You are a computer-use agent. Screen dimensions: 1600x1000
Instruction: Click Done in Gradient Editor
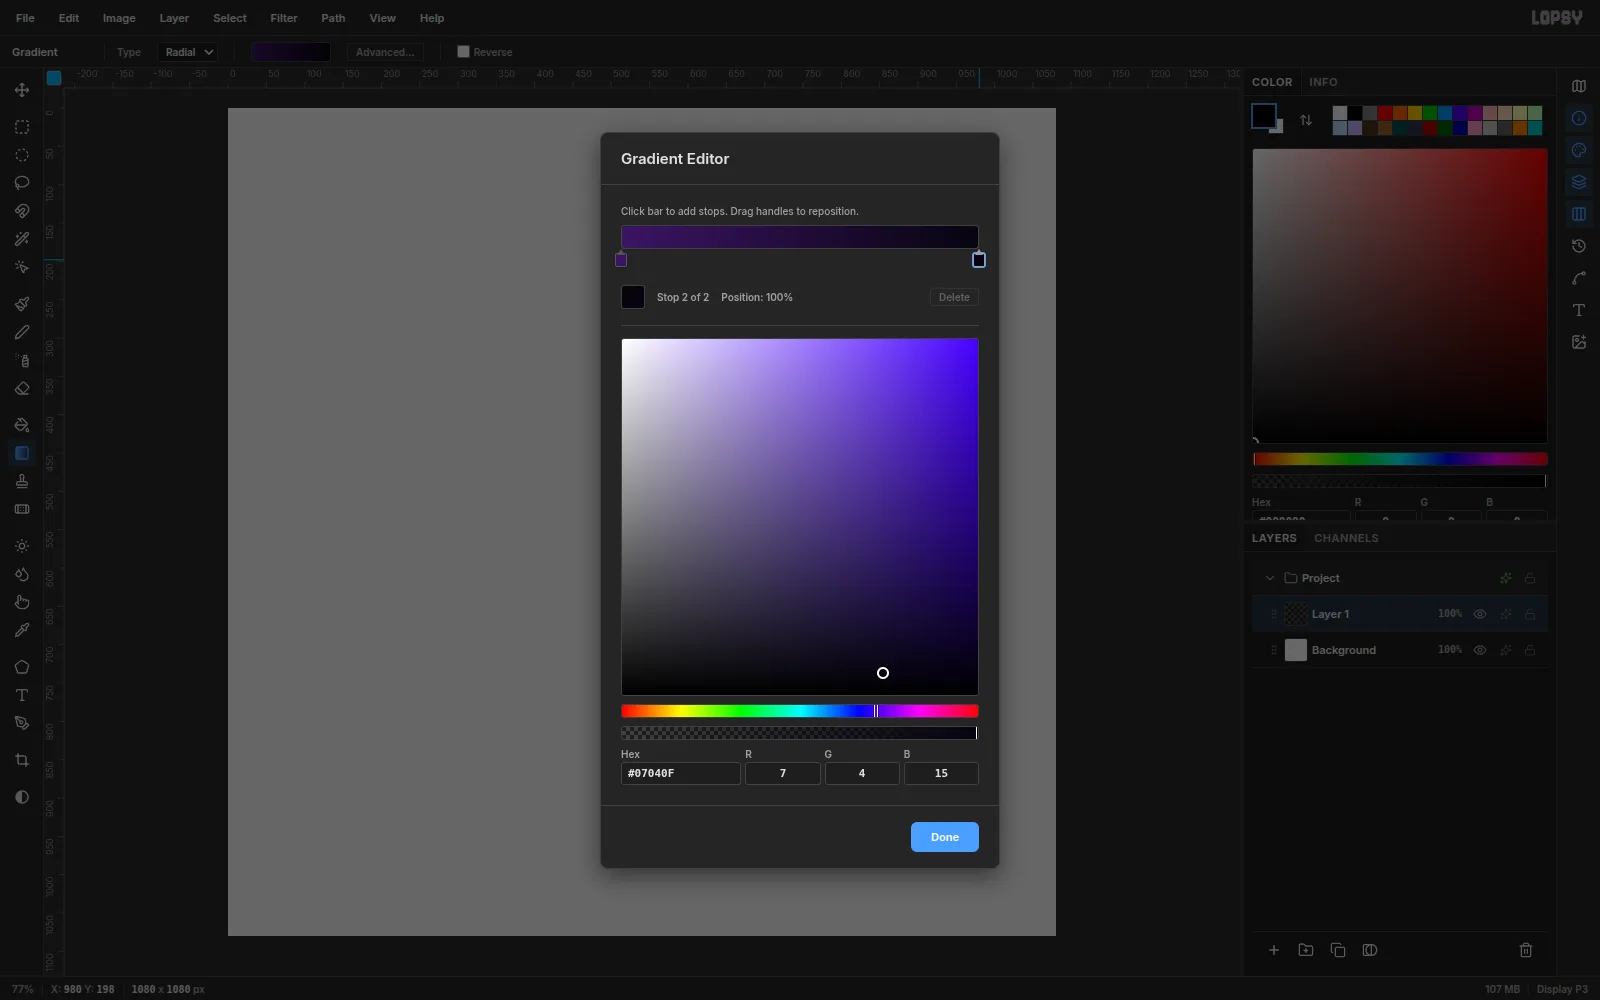click(945, 837)
